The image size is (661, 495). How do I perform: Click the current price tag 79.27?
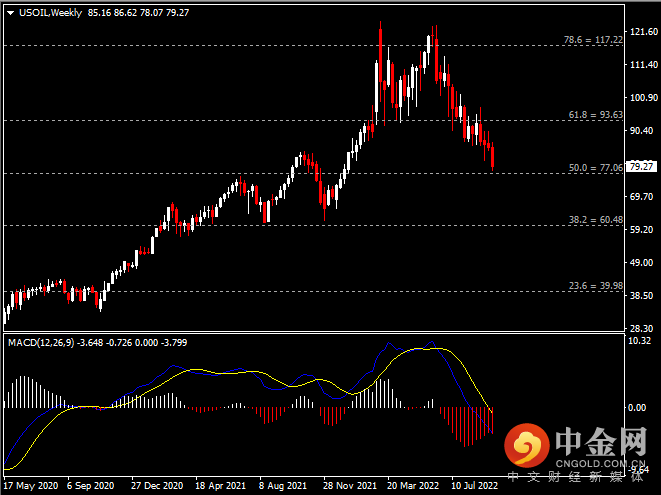(641, 167)
